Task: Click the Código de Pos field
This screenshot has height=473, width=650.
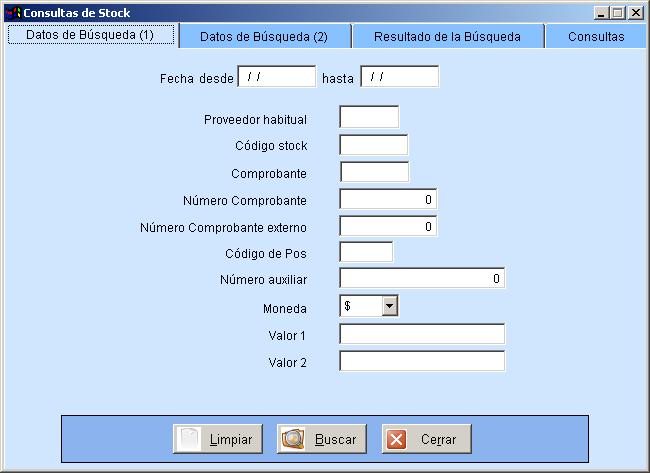Action: pyautogui.click(x=366, y=252)
